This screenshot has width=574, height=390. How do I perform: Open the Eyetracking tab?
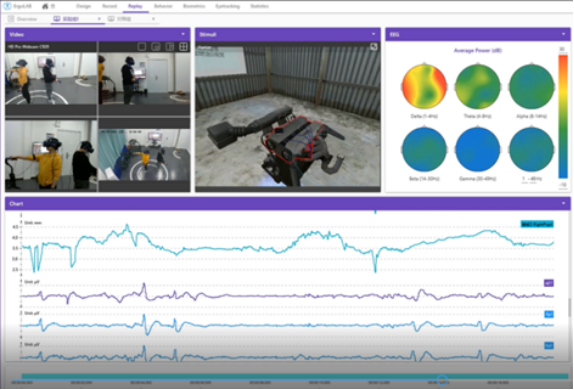click(x=227, y=6)
